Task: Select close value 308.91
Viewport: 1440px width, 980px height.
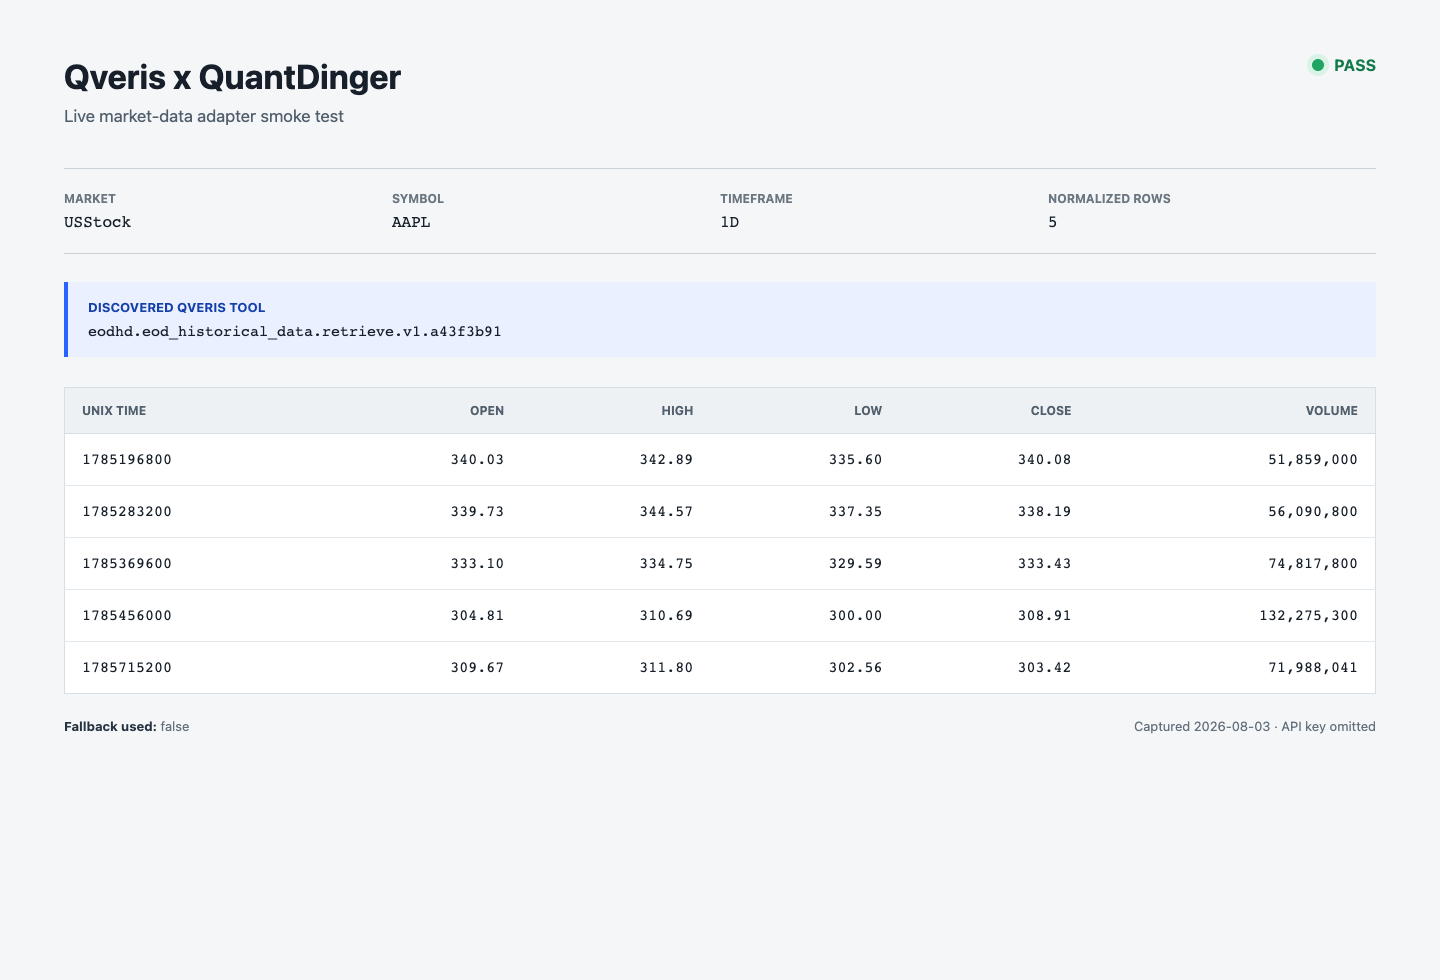Action: pyautogui.click(x=1044, y=616)
